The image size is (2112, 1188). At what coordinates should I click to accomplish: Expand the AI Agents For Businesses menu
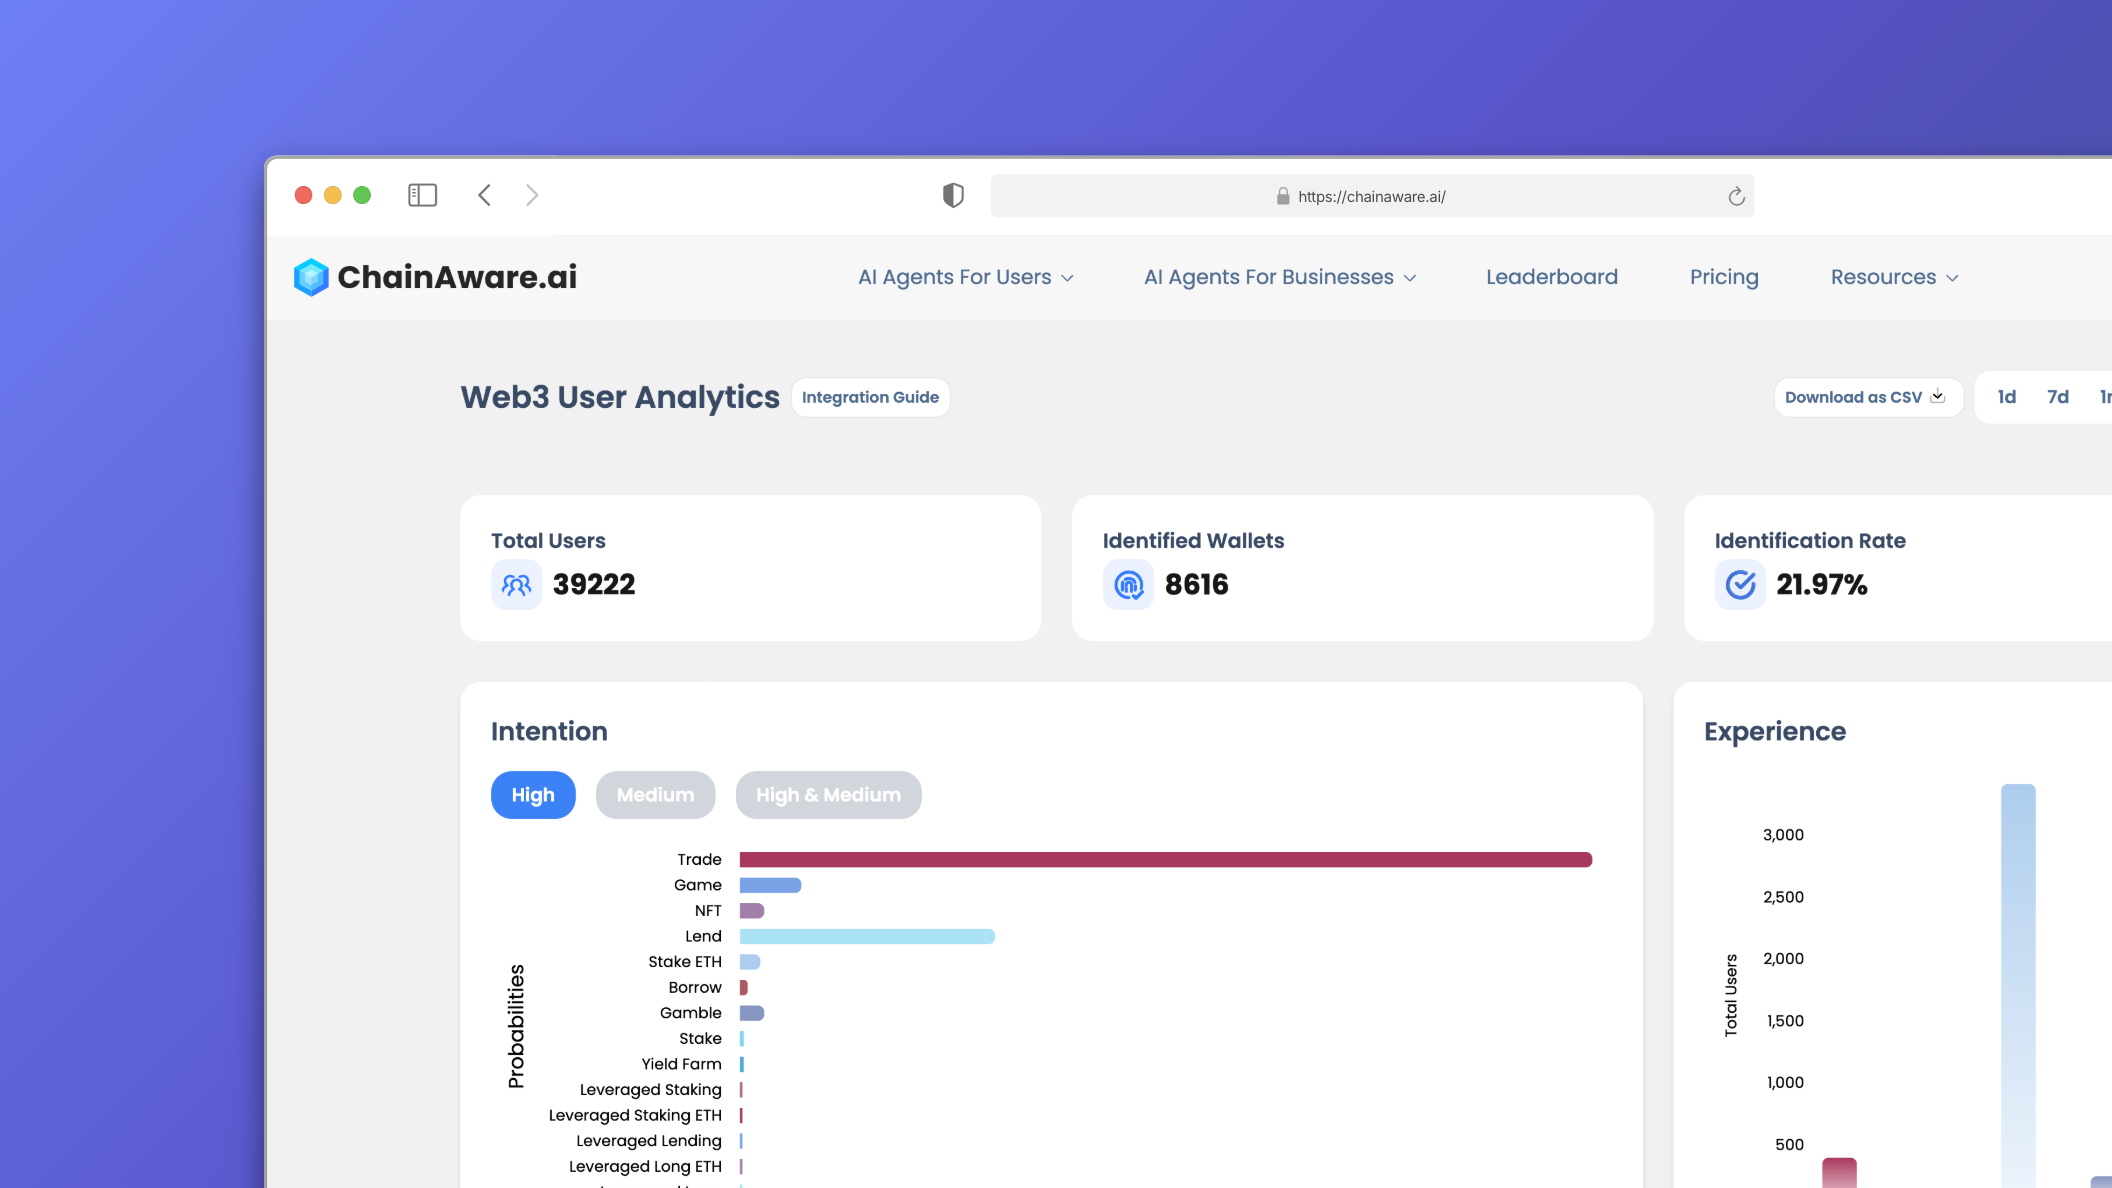click(1280, 277)
